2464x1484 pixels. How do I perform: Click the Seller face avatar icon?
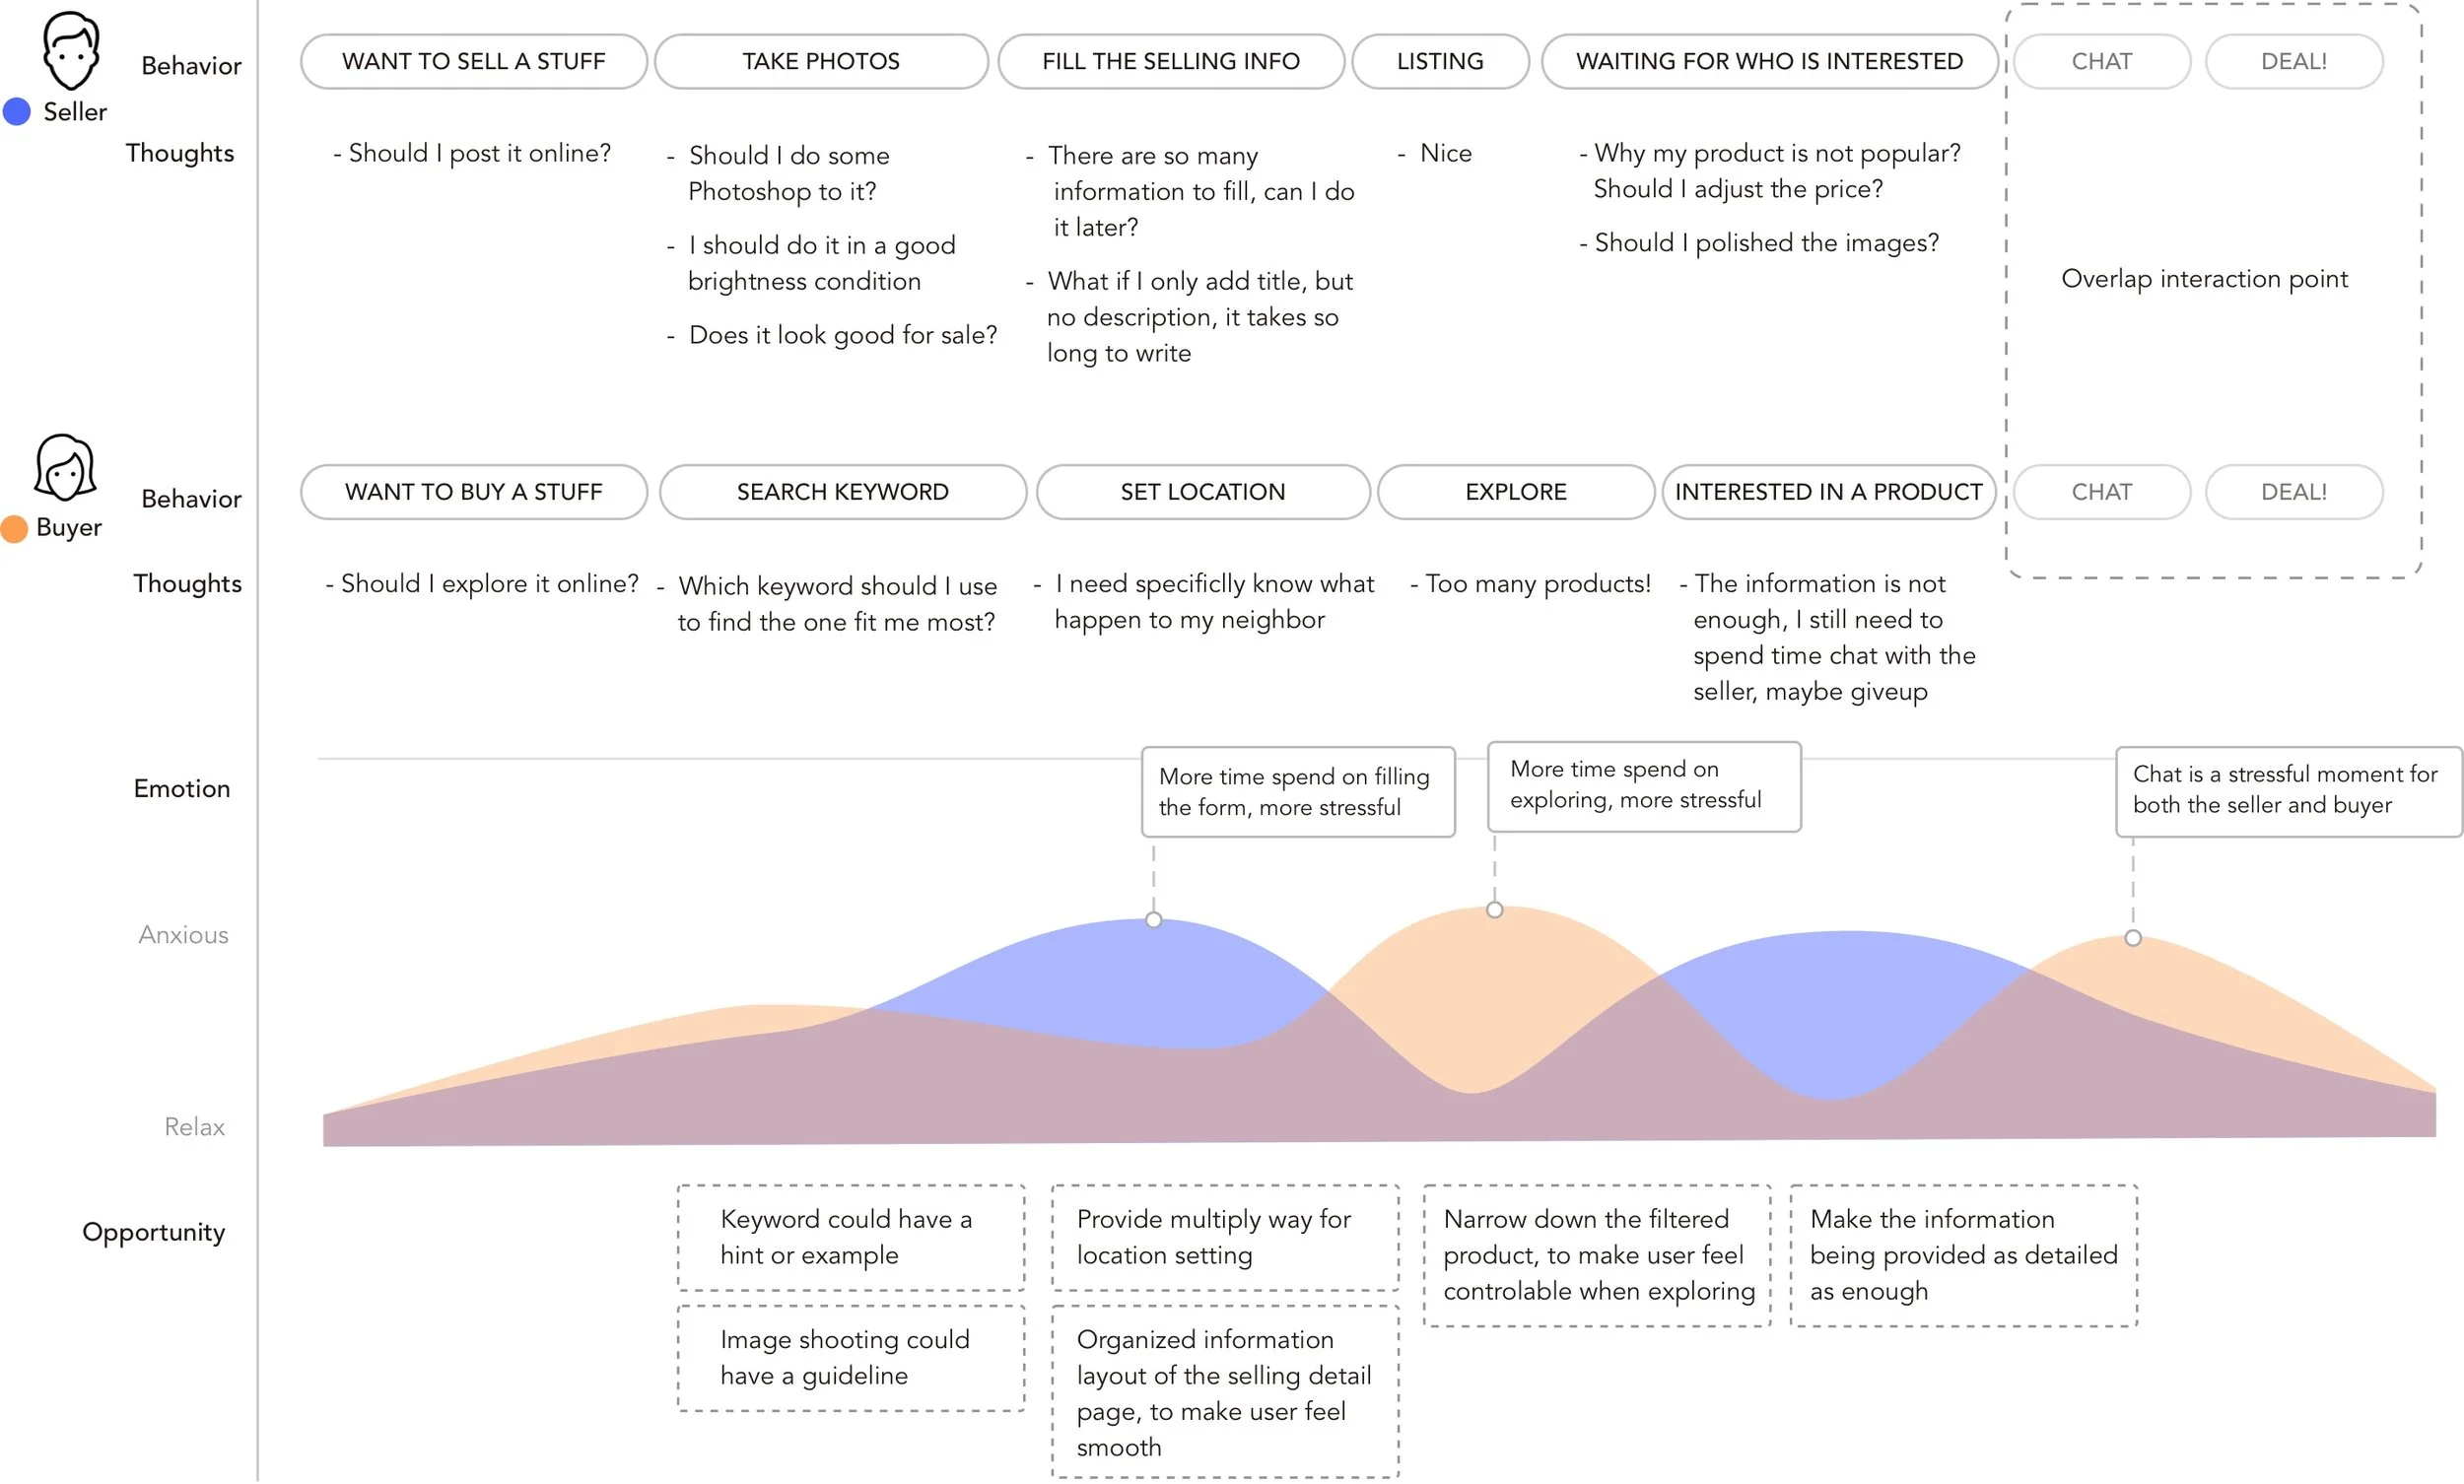pos(71,51)
